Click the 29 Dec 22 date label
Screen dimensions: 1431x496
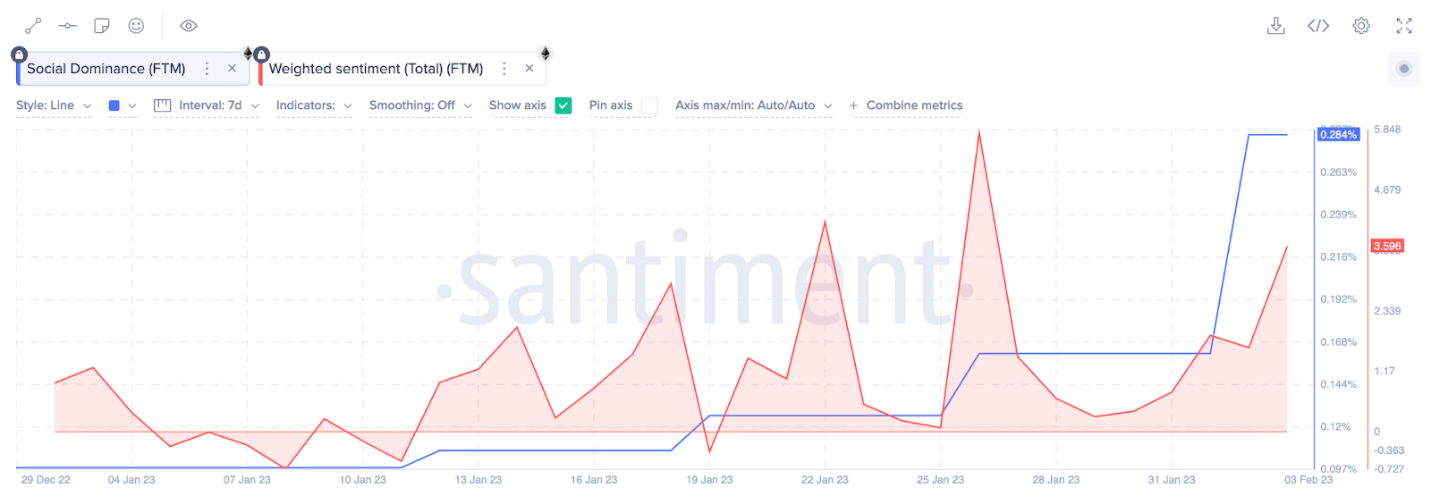[45, 480]
